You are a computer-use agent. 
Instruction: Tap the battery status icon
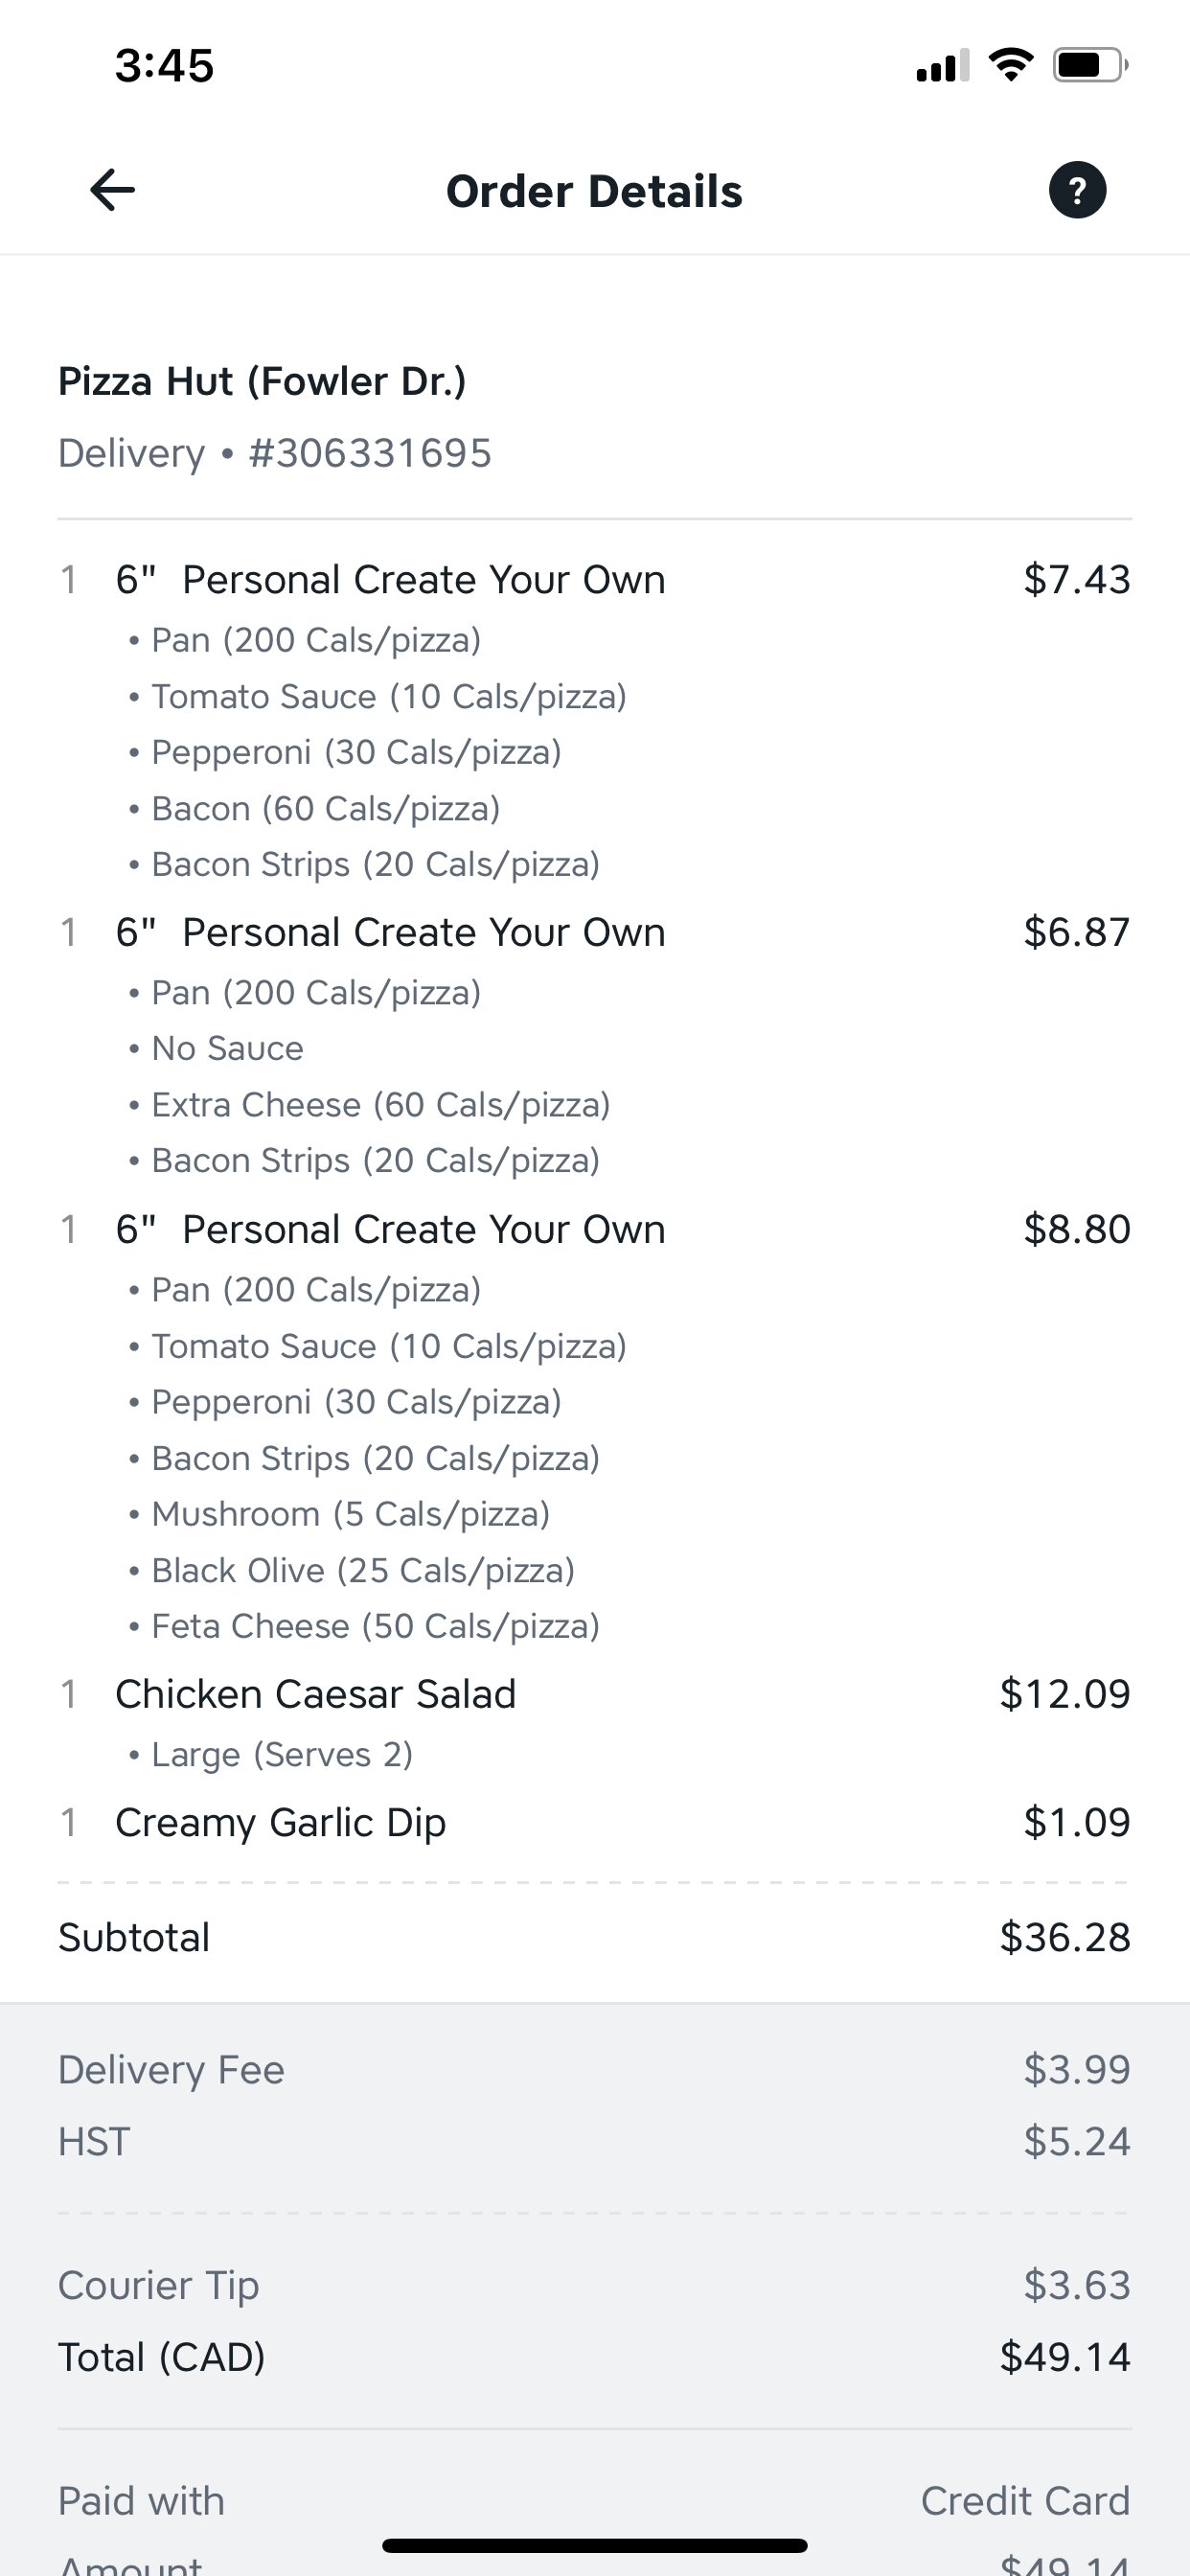[x=1089, y=66]
